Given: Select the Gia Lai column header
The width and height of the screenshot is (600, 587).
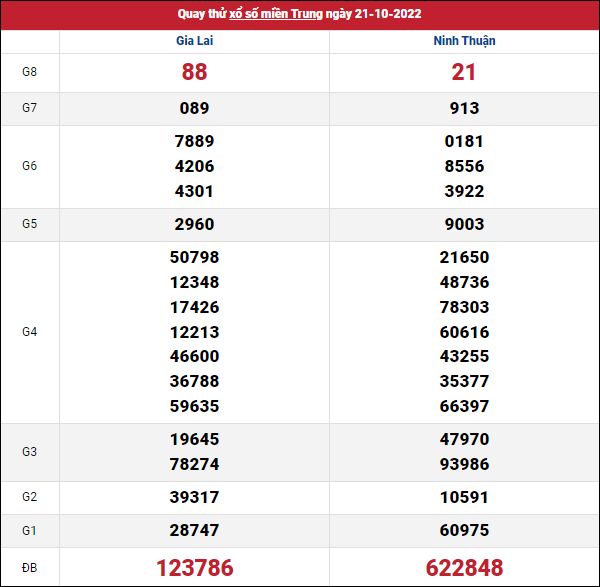Looking at the screenshot, I should click(194, 41).
